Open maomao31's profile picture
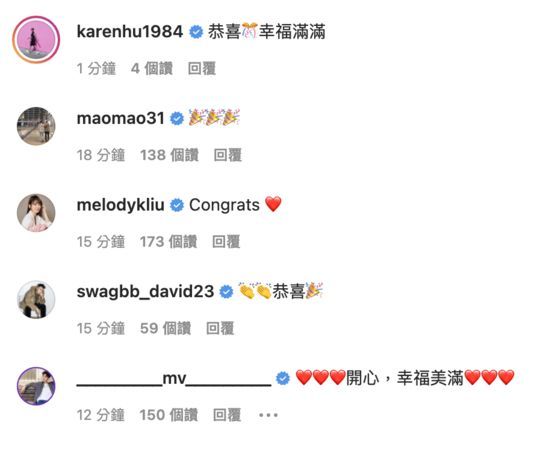Viewport: 555px width, 450px height. coord(36,126)
